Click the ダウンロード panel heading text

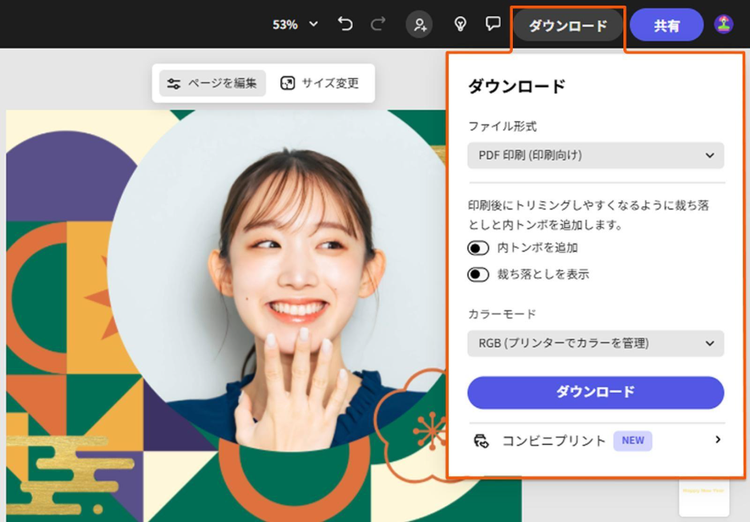coord(517,87)
